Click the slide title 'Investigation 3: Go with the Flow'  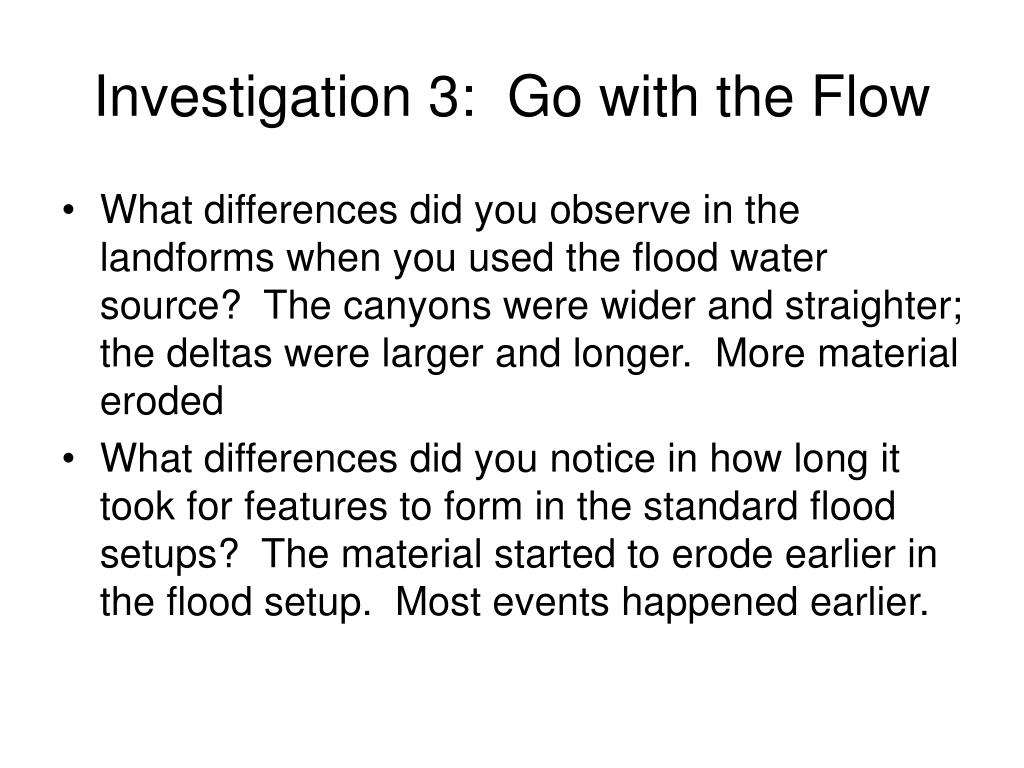click(512, 98)
